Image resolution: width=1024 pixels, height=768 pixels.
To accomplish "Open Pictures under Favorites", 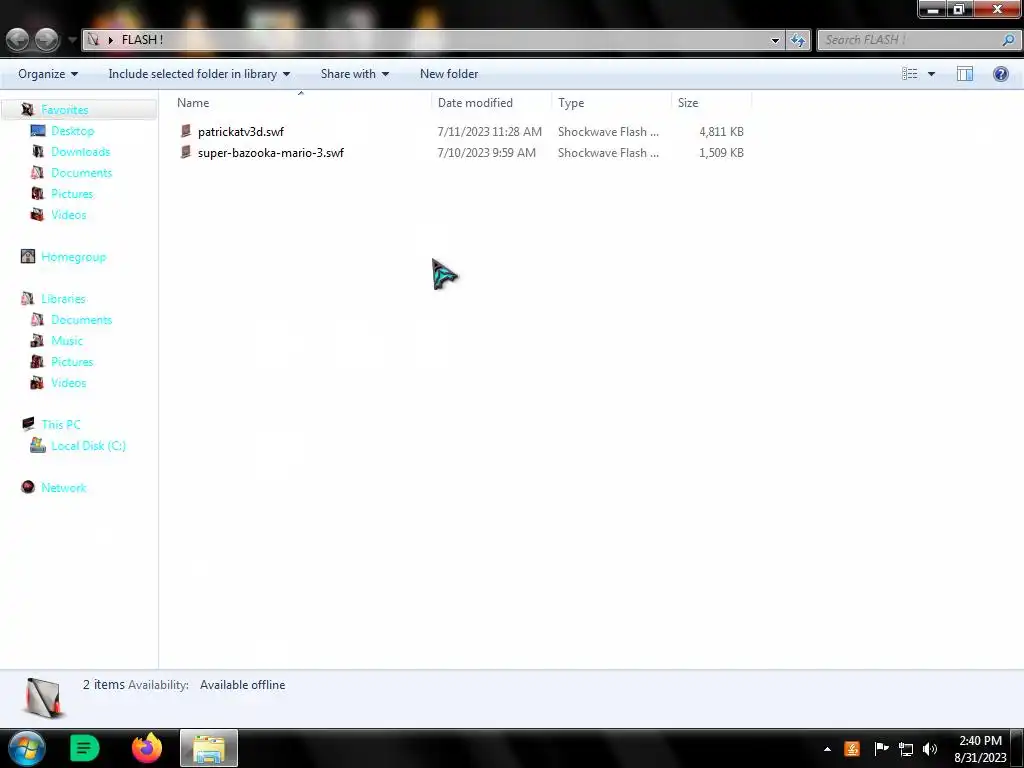I will 72,193.
